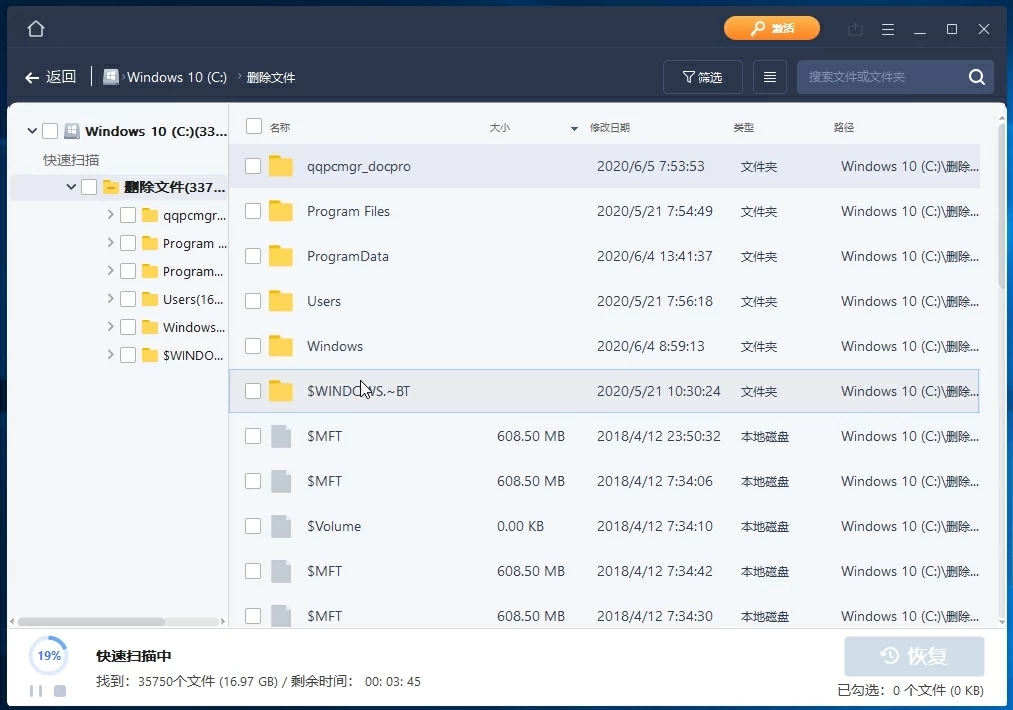The height and width of the screenshot is (710, 1013).
Task: Open the list view layout icon
Action: 769,77
